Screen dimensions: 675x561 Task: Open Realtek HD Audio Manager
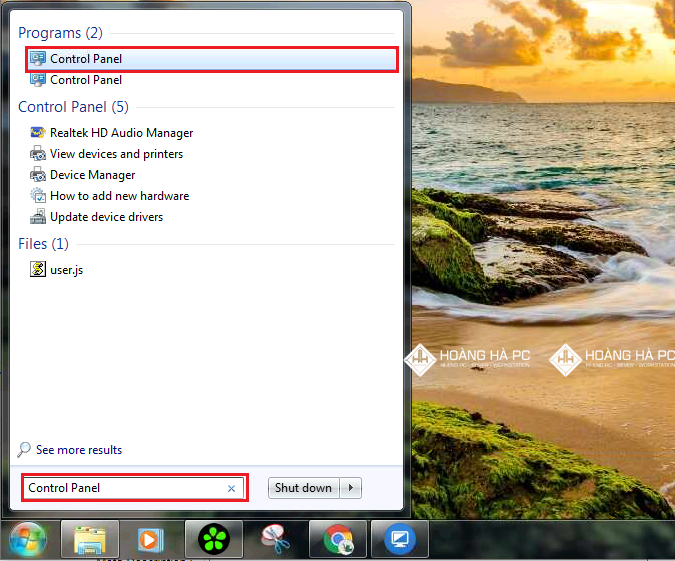[121, 133]
